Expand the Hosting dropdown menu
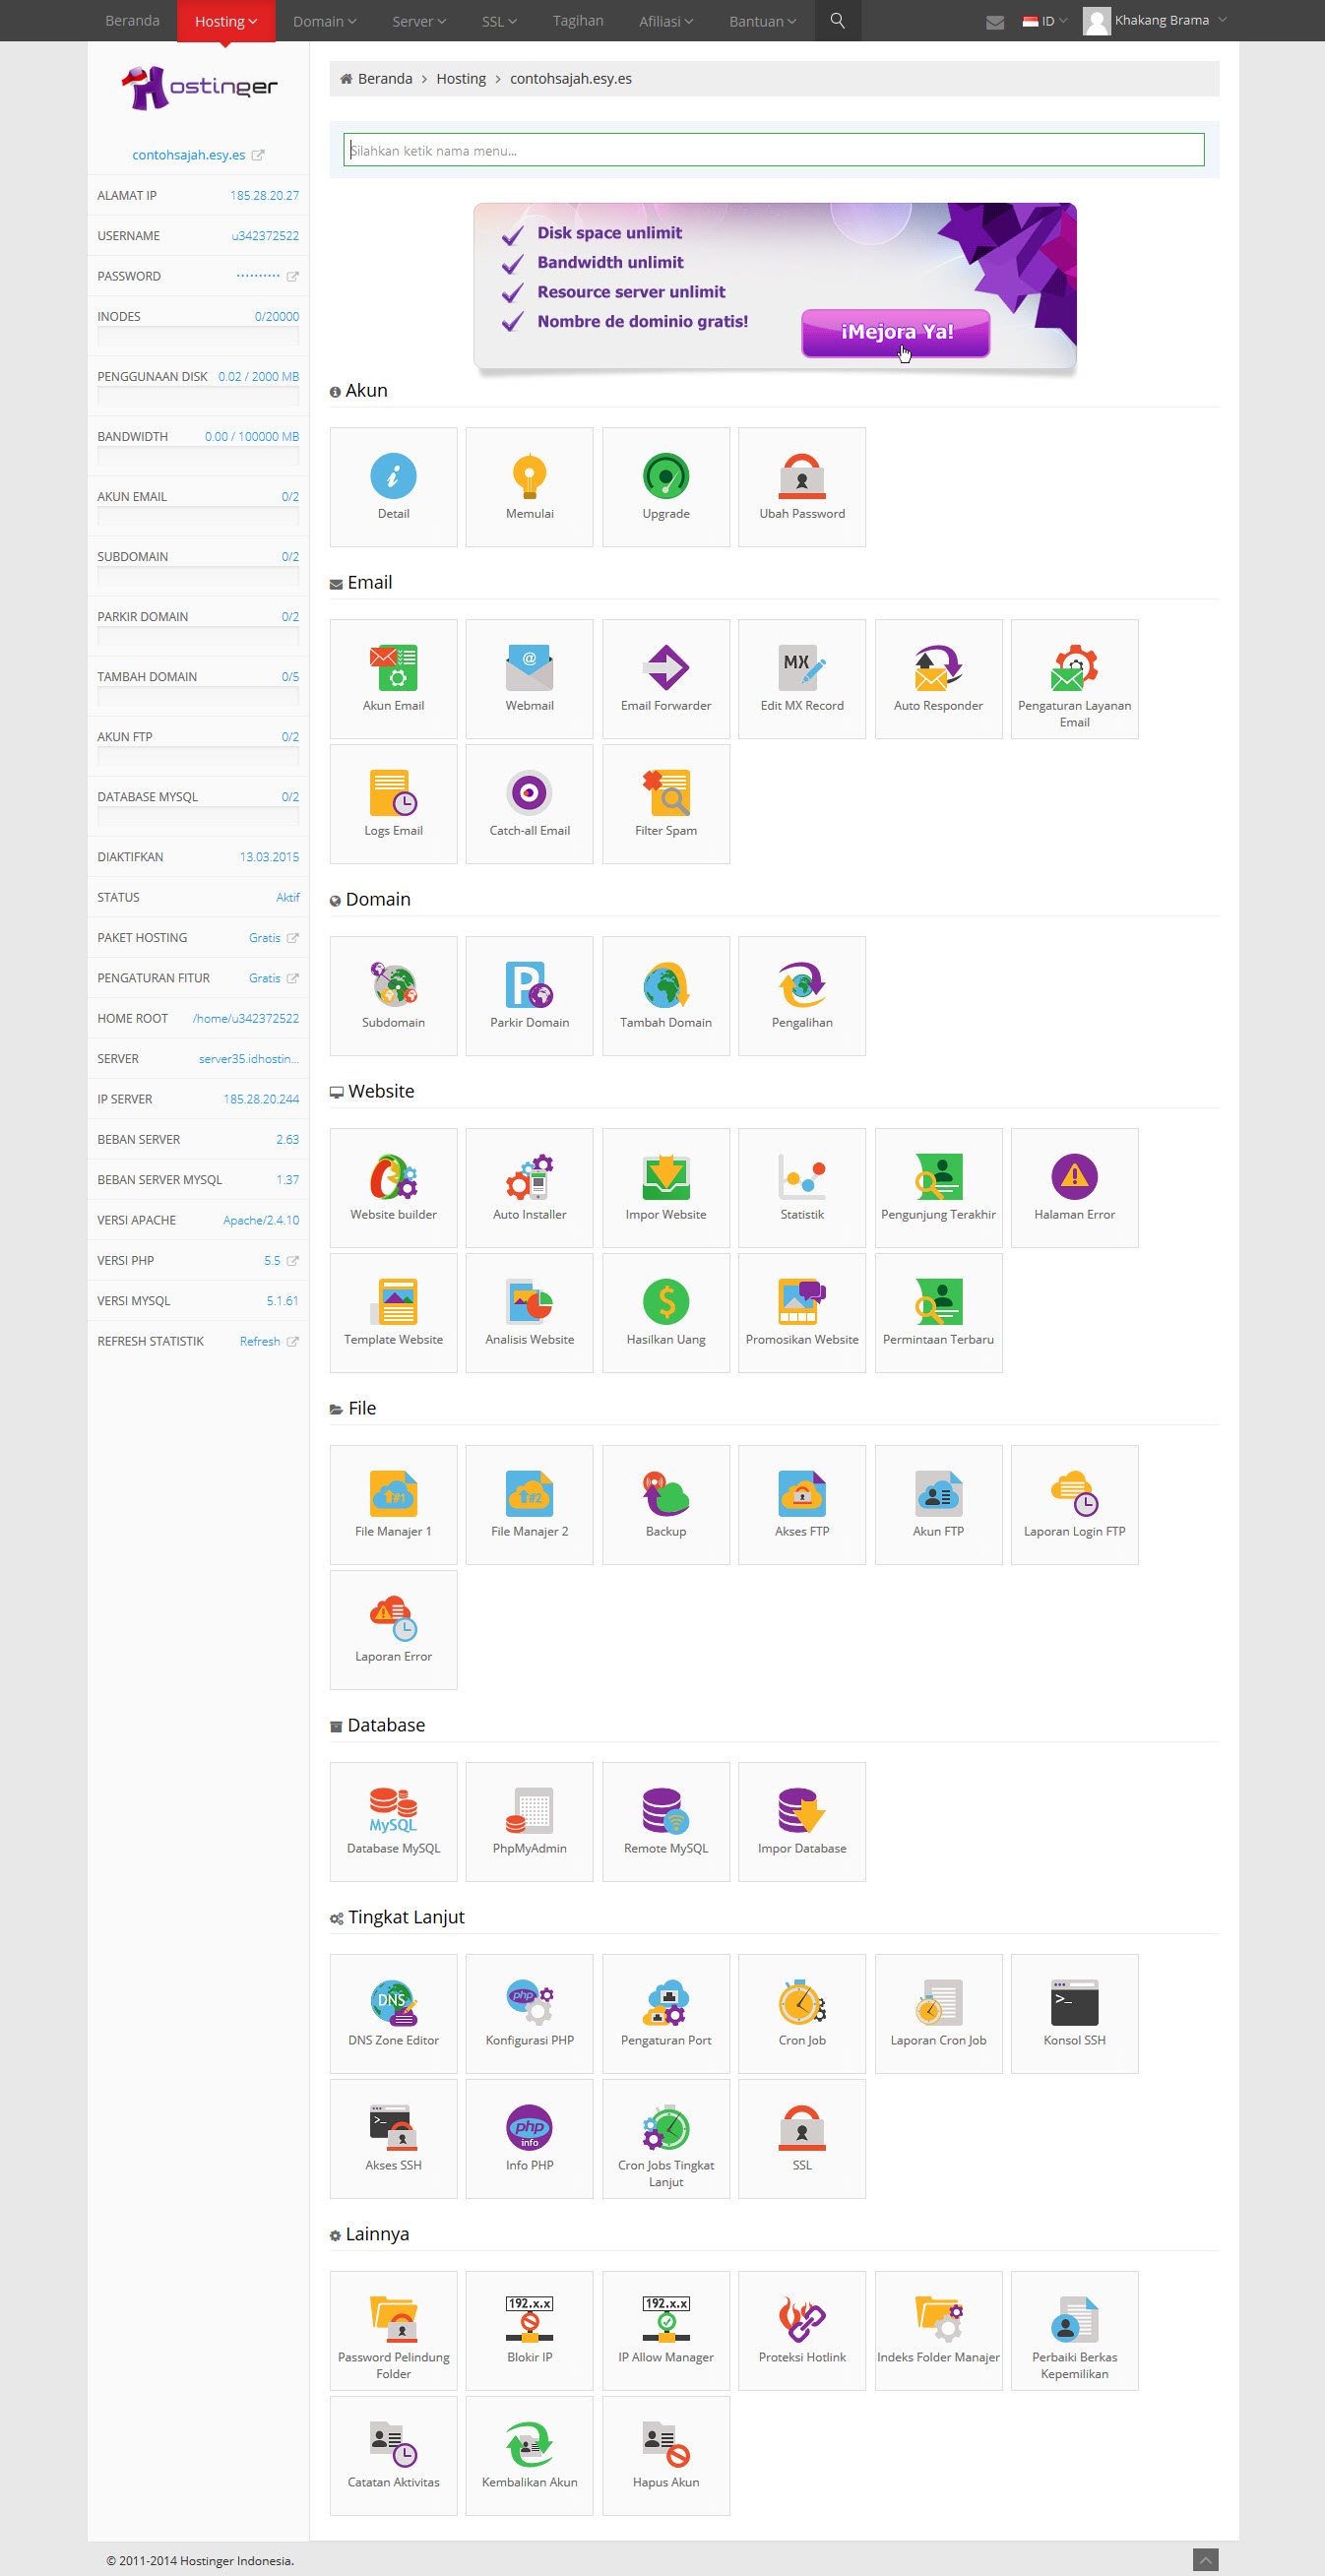Viewport: 1325px width, 2576px height. (x=226, y=21)
